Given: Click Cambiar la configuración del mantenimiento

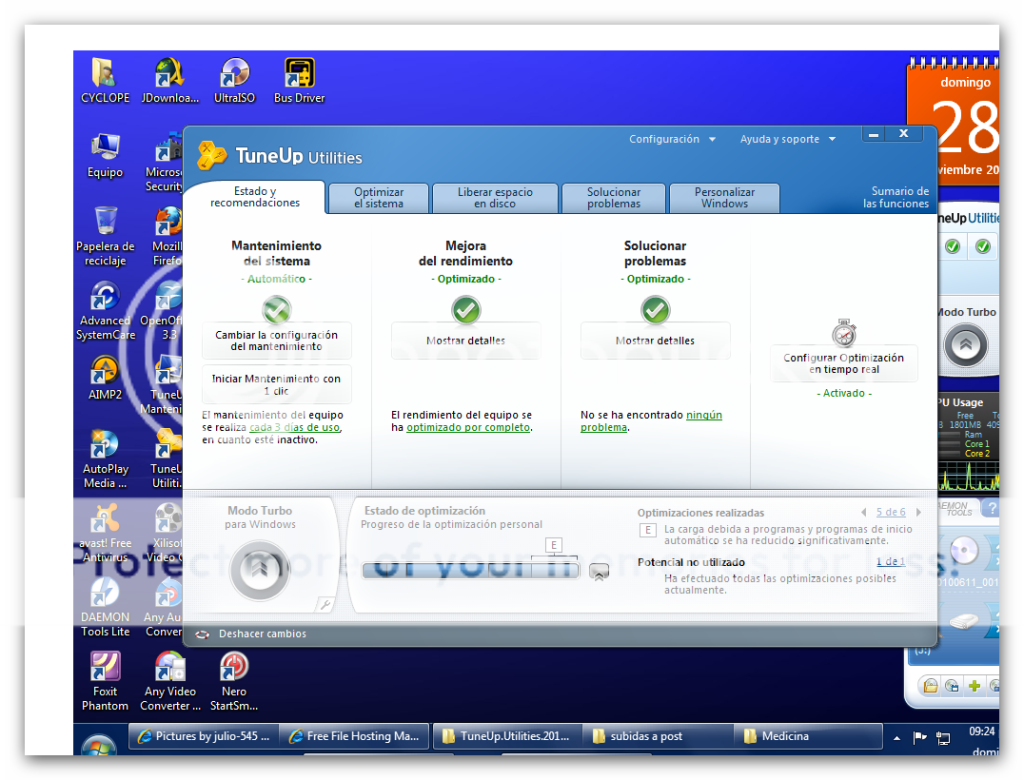Looking at the screenshot, I should [x=276, y=340].
